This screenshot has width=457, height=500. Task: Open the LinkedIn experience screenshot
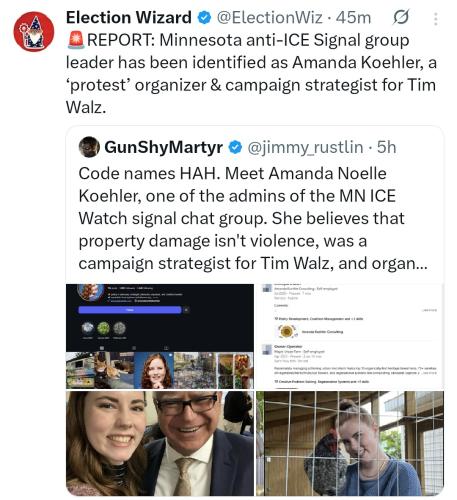[x=350, y=336]
